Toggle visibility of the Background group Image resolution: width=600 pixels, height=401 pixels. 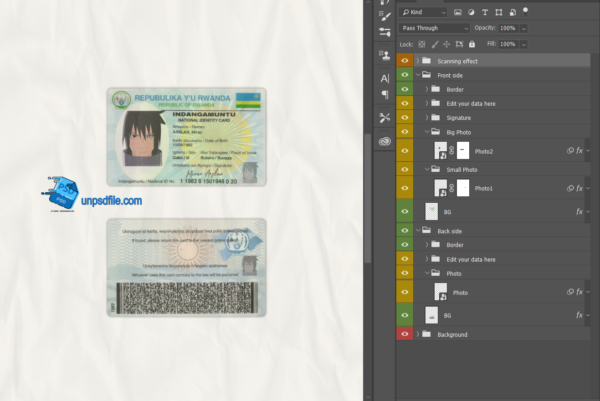point(404,334)
